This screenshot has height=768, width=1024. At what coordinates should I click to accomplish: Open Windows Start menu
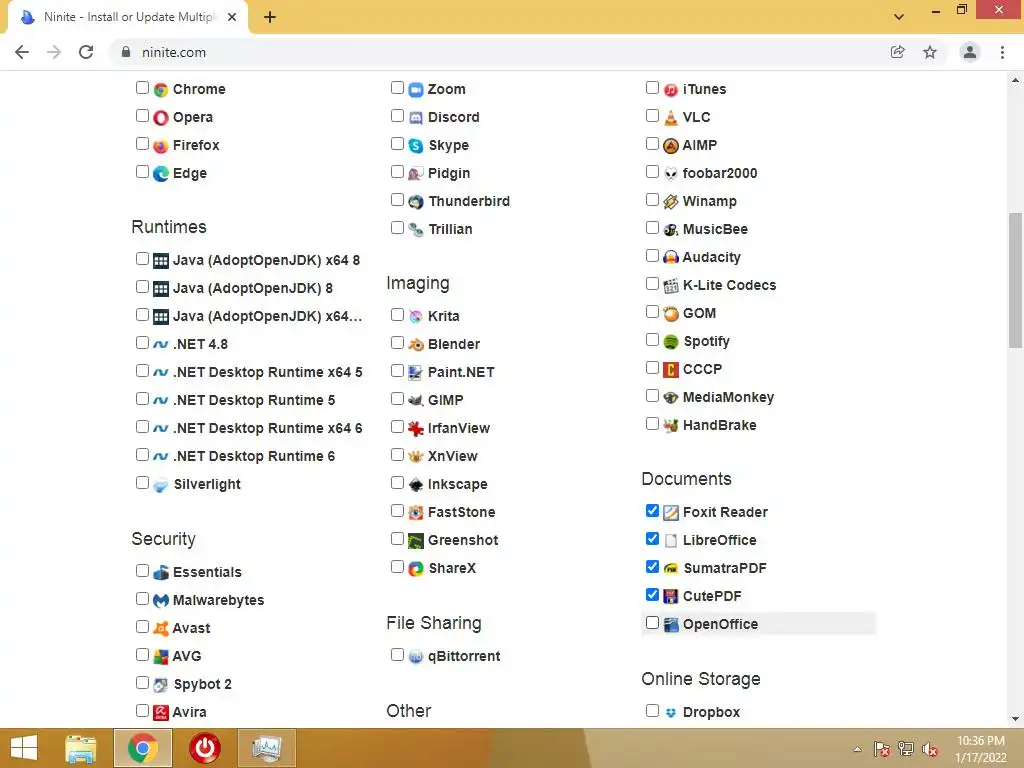(x=24, y=748)
